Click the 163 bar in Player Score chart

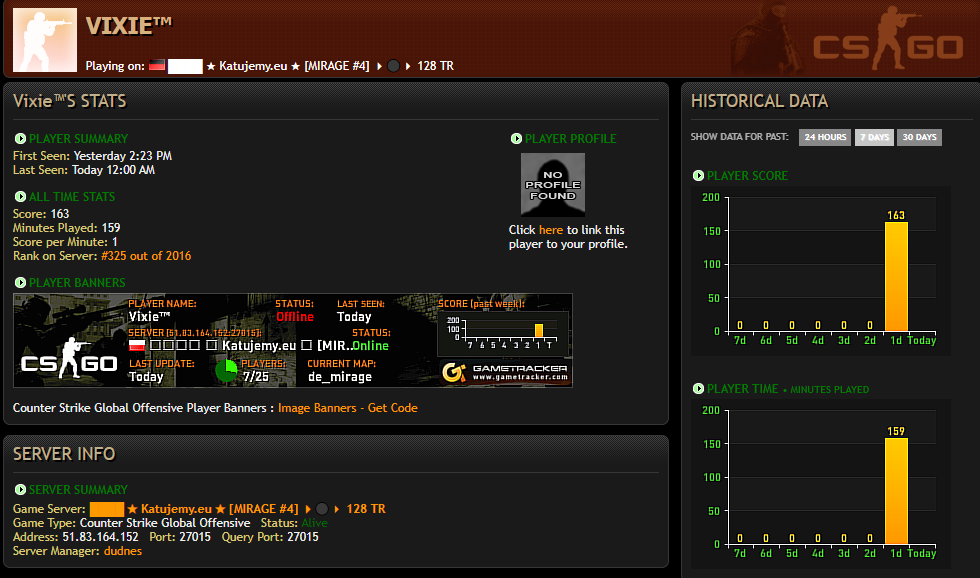[896, 276]
